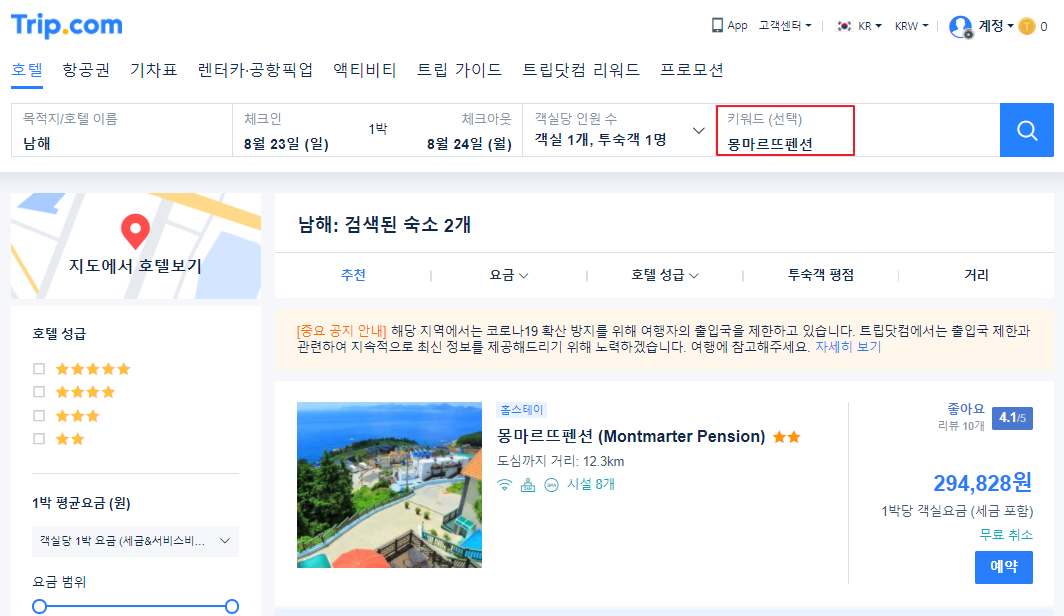Select the 프로모션 tab
The width and height of the screenshot is (1064, 616).
[691, 70]
